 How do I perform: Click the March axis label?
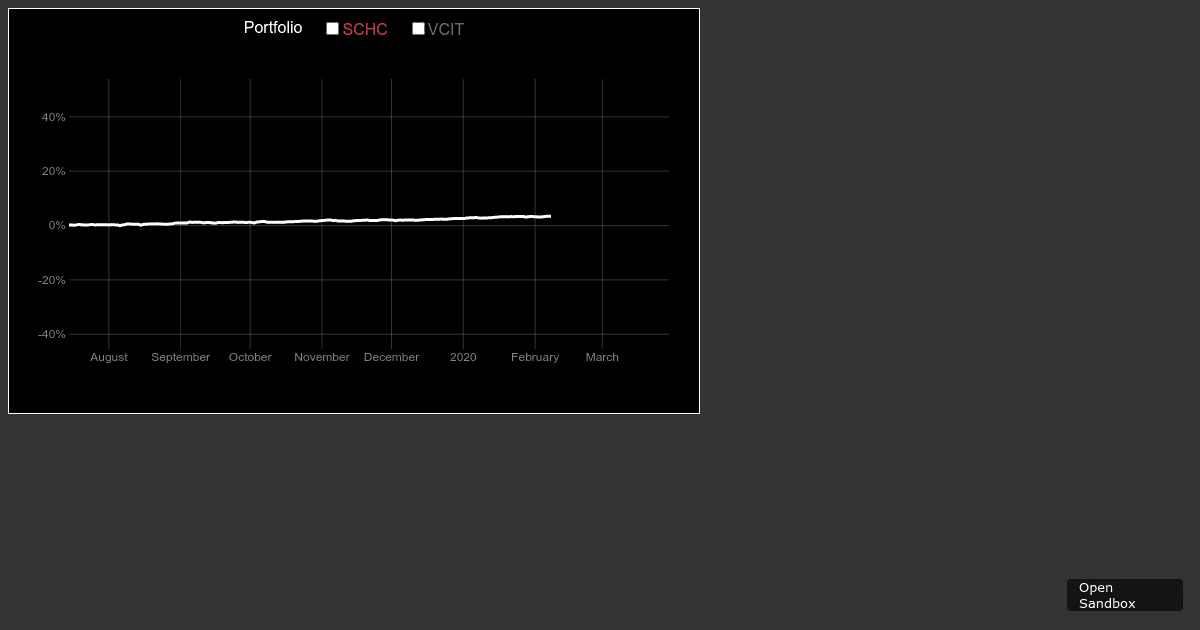(x=602, y=357)
